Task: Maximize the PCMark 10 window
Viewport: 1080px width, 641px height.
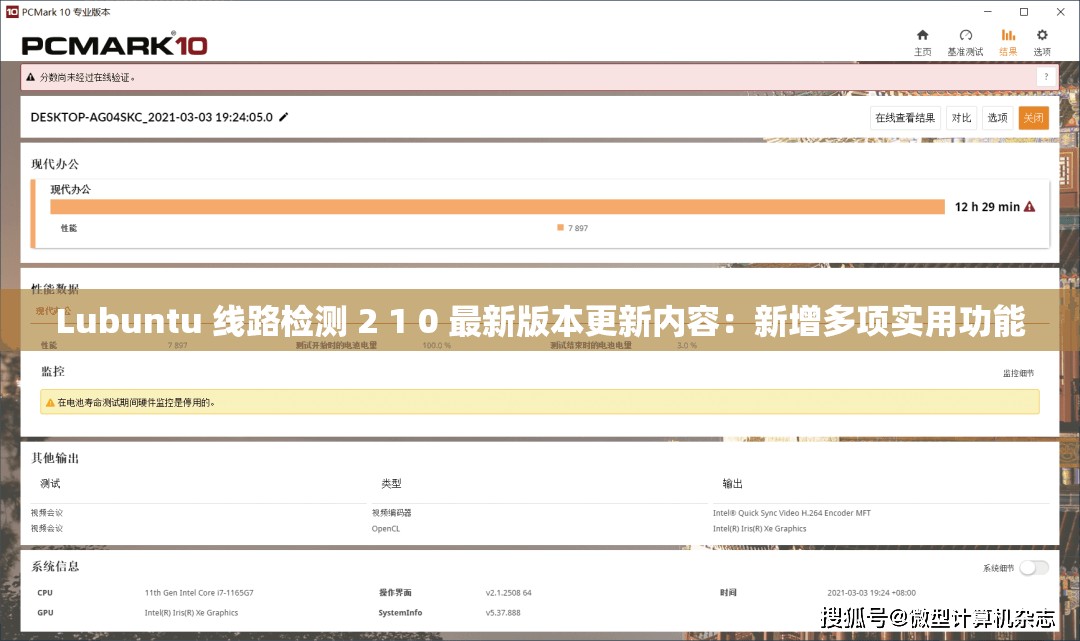Action: tap(1024, 12)
